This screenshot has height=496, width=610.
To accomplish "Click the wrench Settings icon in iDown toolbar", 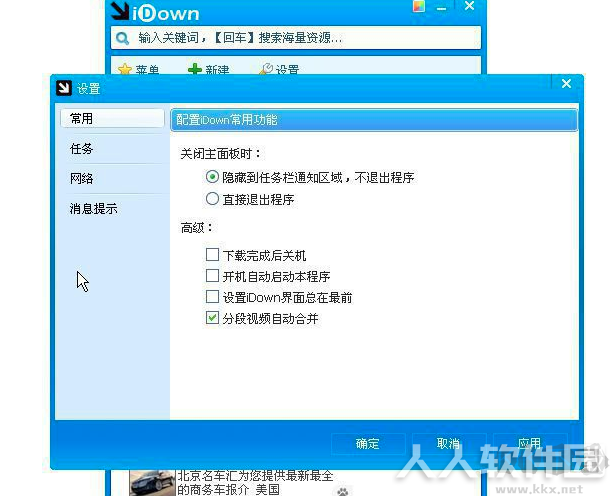I will pyautogui.click(x=266, y=68).
